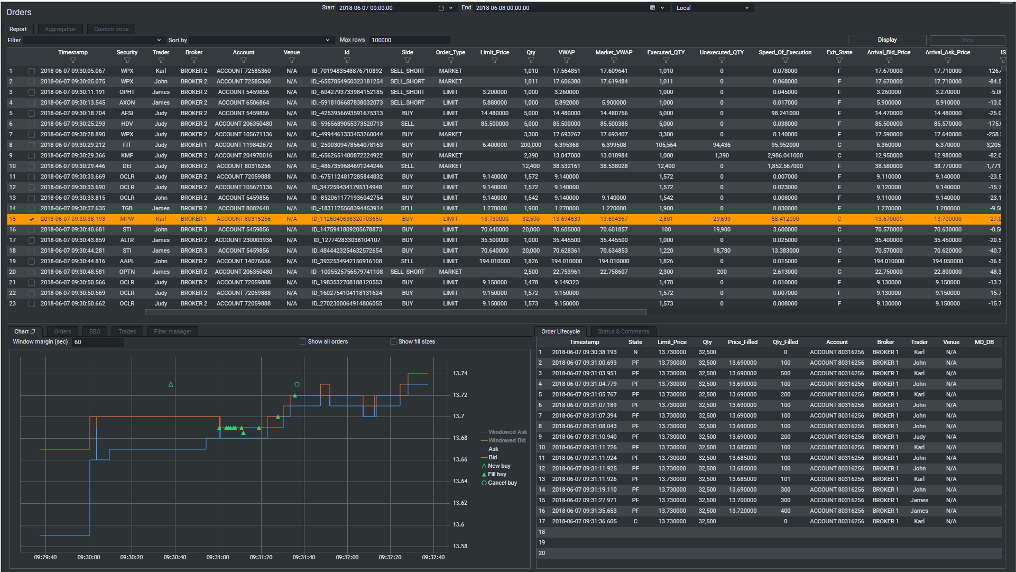Click the calendar icon next to End date
This screenshot has width=1016, height=572.
coord(652,8)
